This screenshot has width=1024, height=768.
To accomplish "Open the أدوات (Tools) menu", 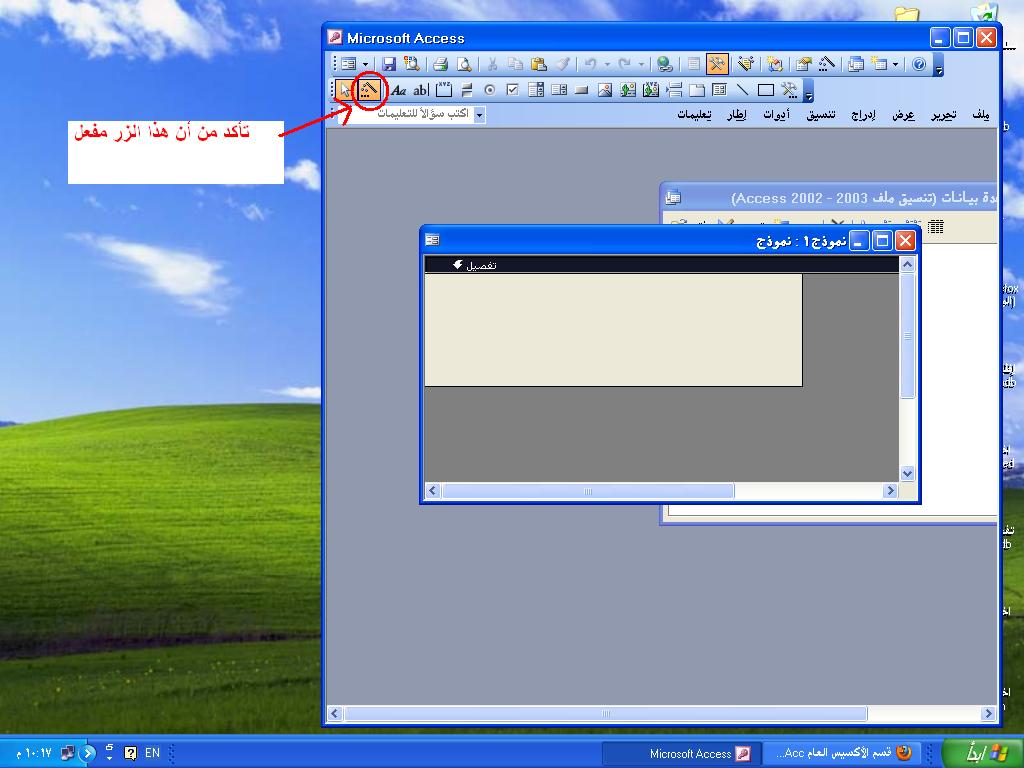I will tap(776, 115).
